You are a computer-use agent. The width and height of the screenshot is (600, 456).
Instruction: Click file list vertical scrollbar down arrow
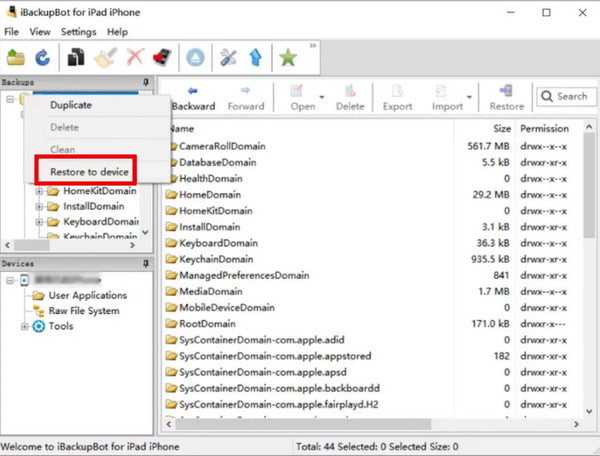589,412
